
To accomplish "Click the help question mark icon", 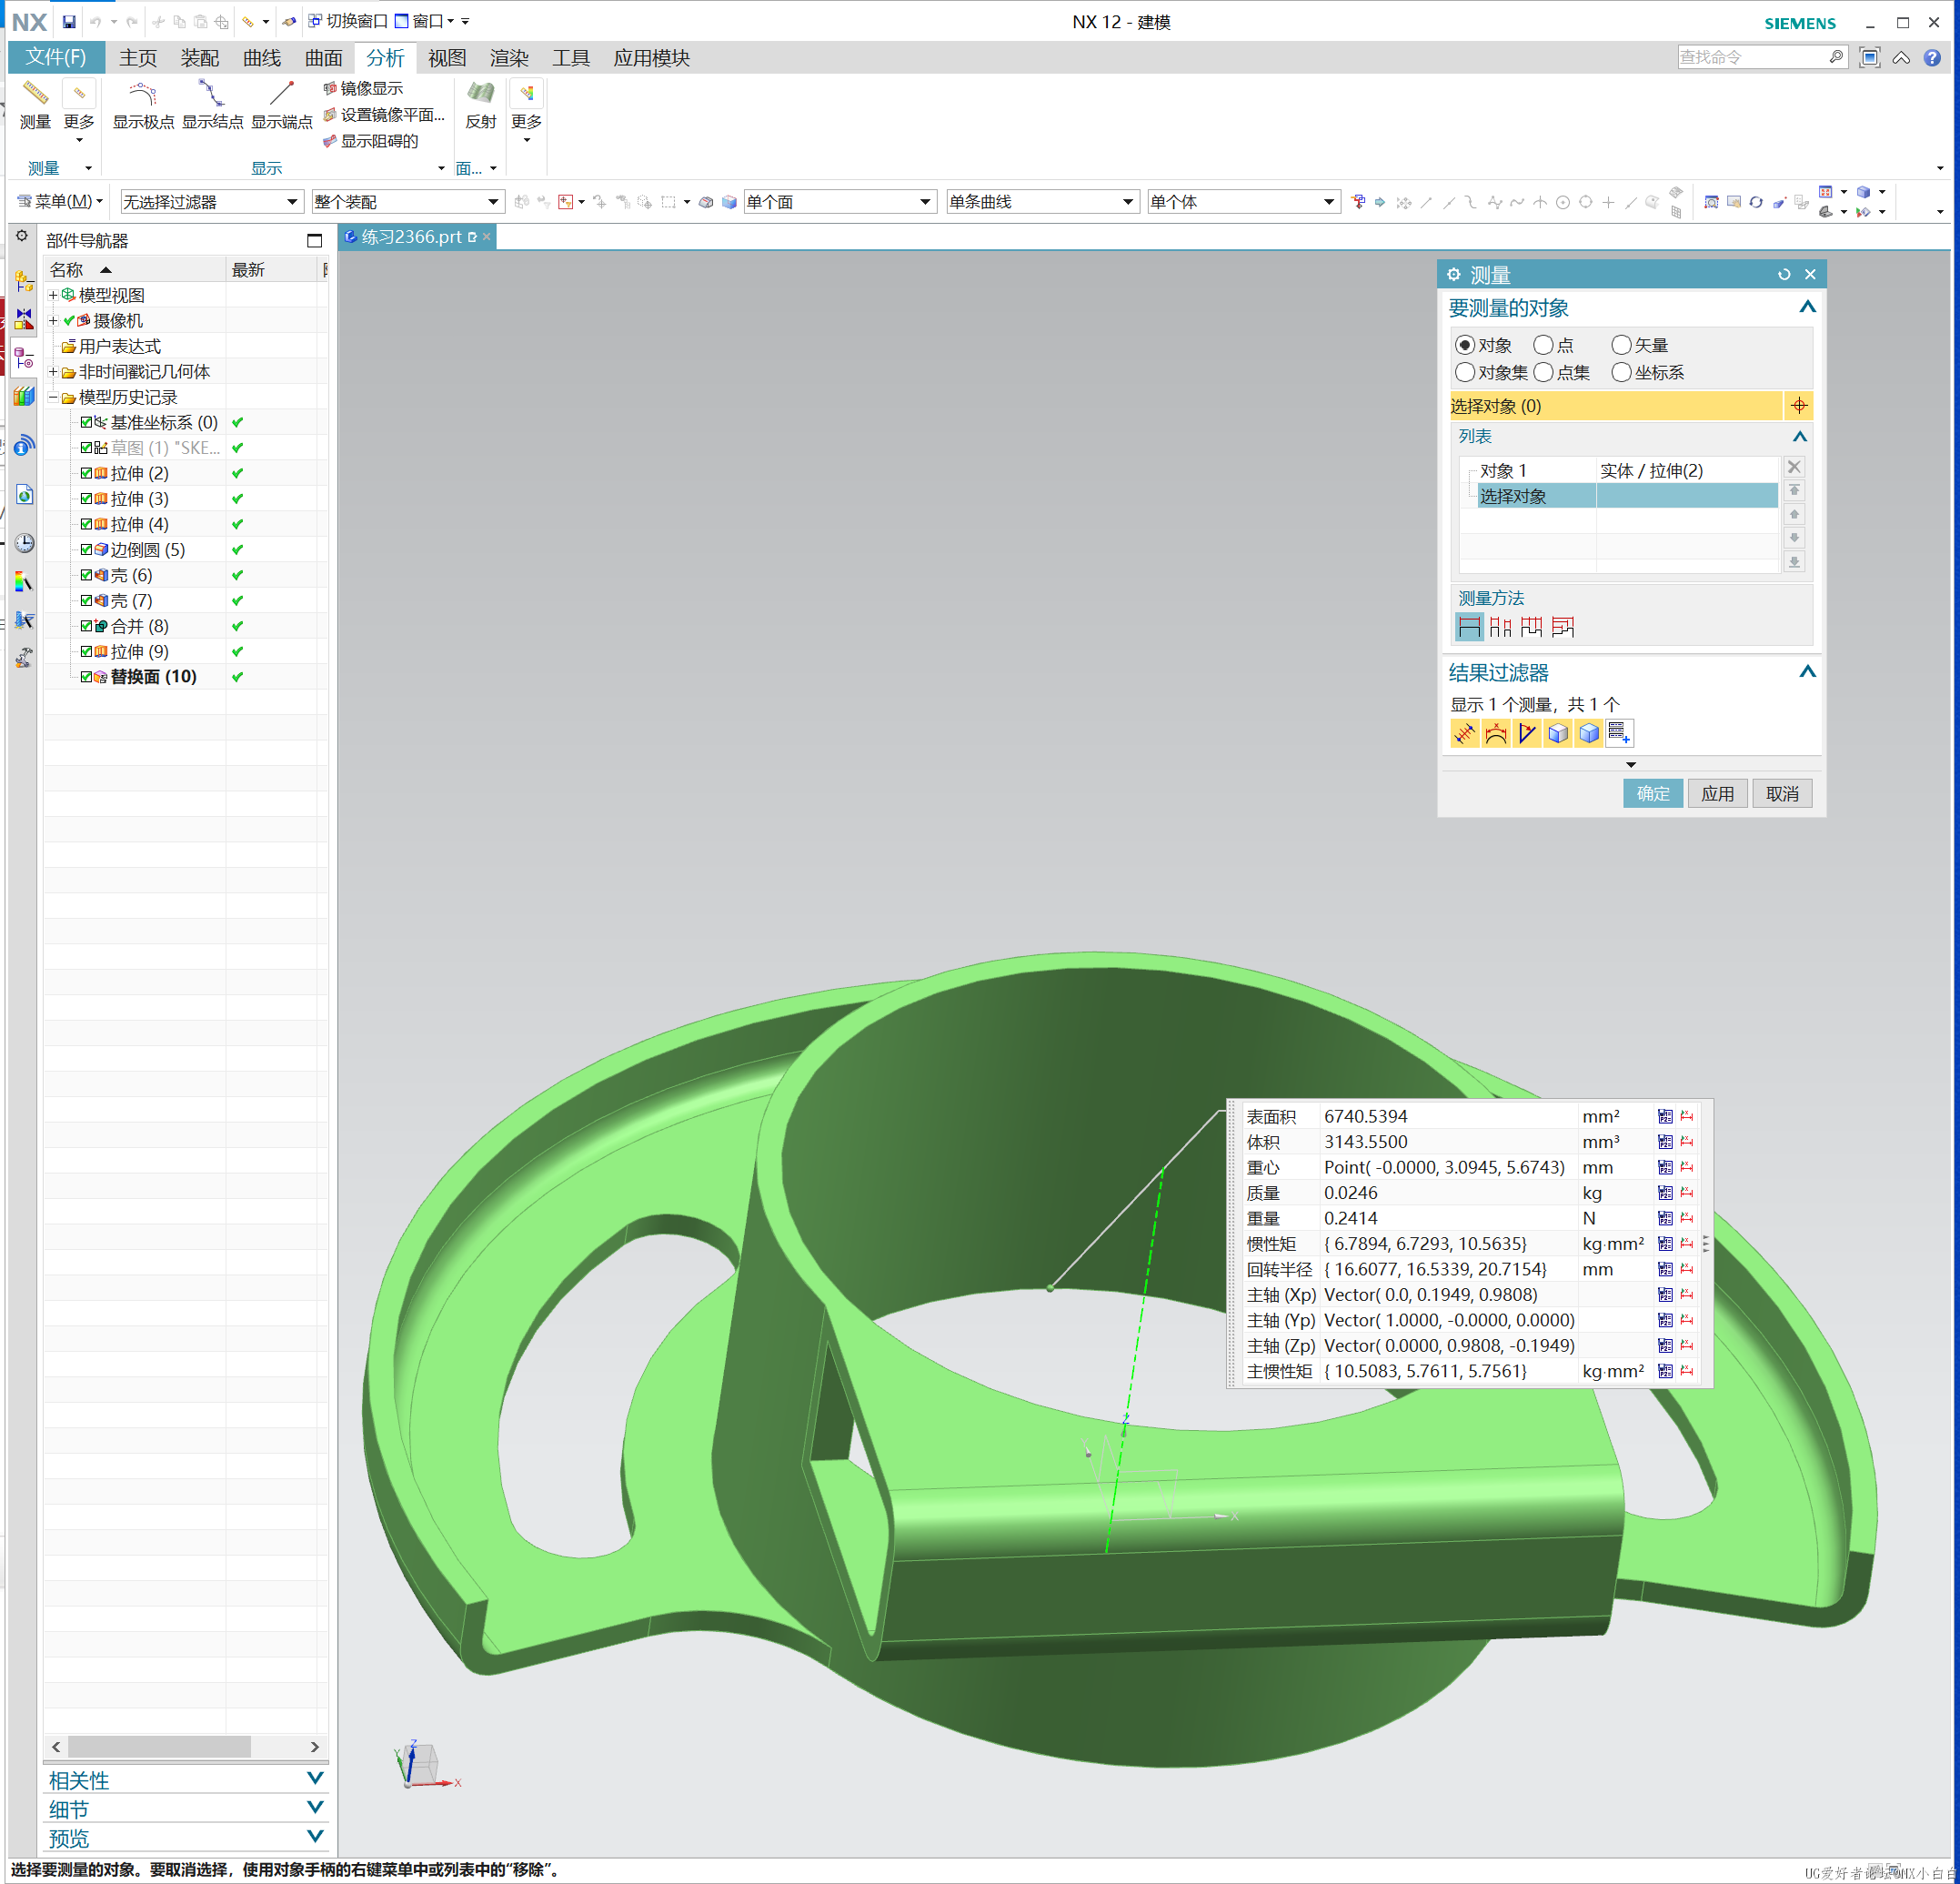I will click(x=1932, y=58).
